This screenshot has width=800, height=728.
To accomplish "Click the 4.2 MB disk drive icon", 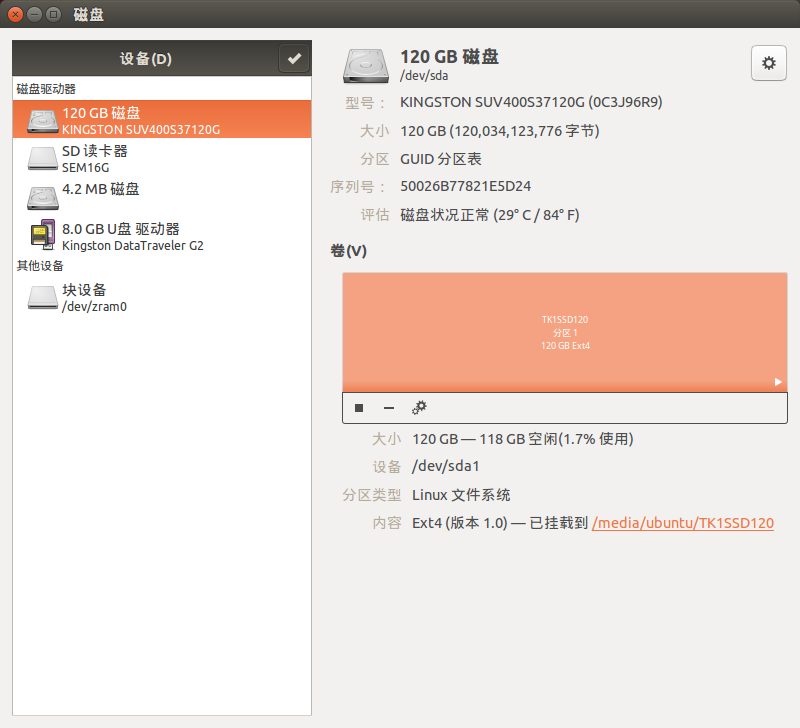I will (42, 198).
